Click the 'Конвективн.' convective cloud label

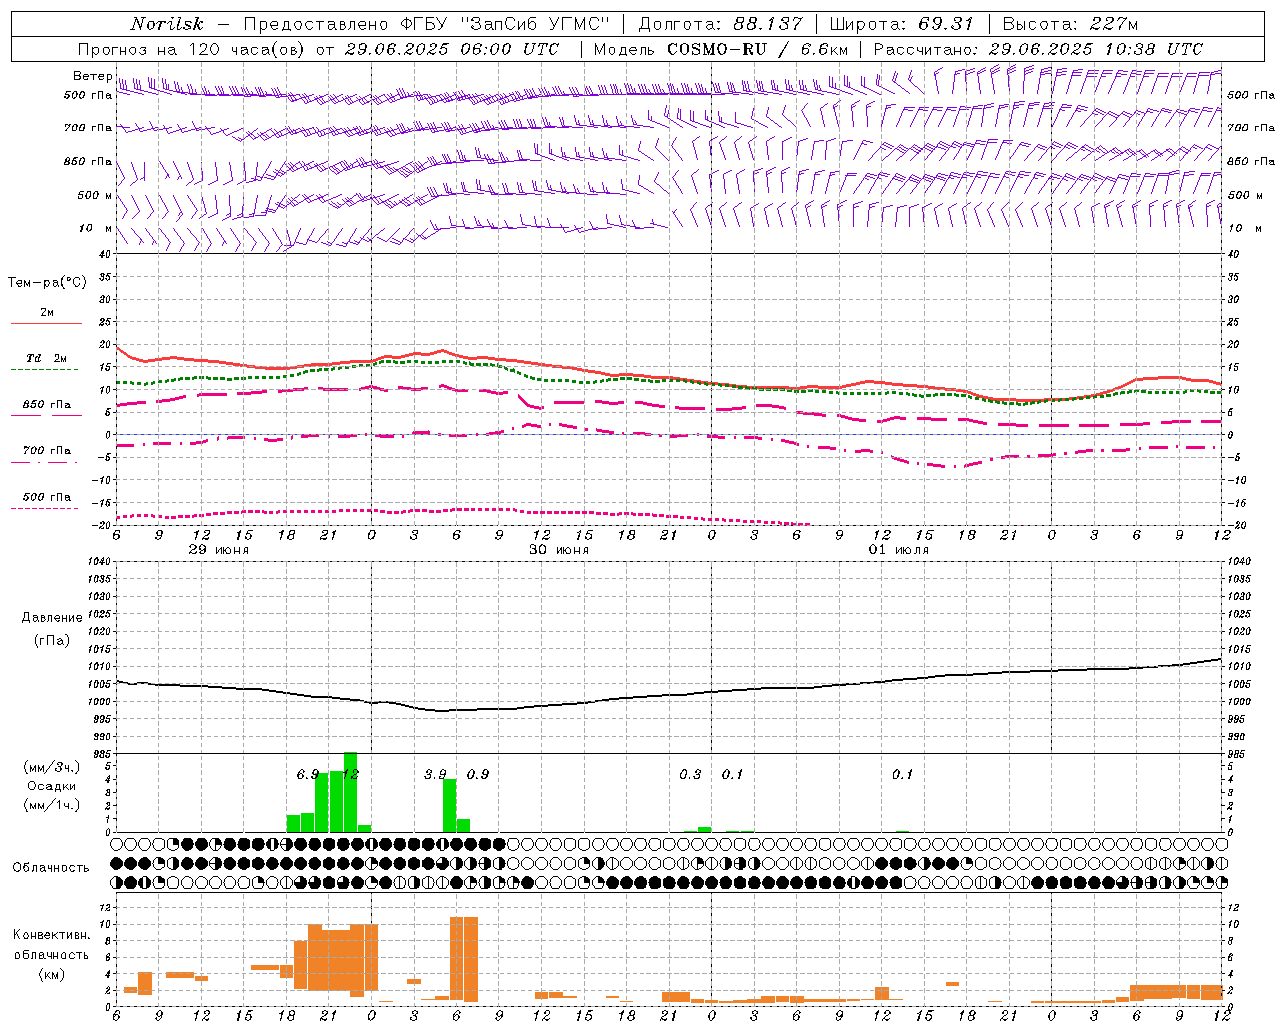point(51,935)
